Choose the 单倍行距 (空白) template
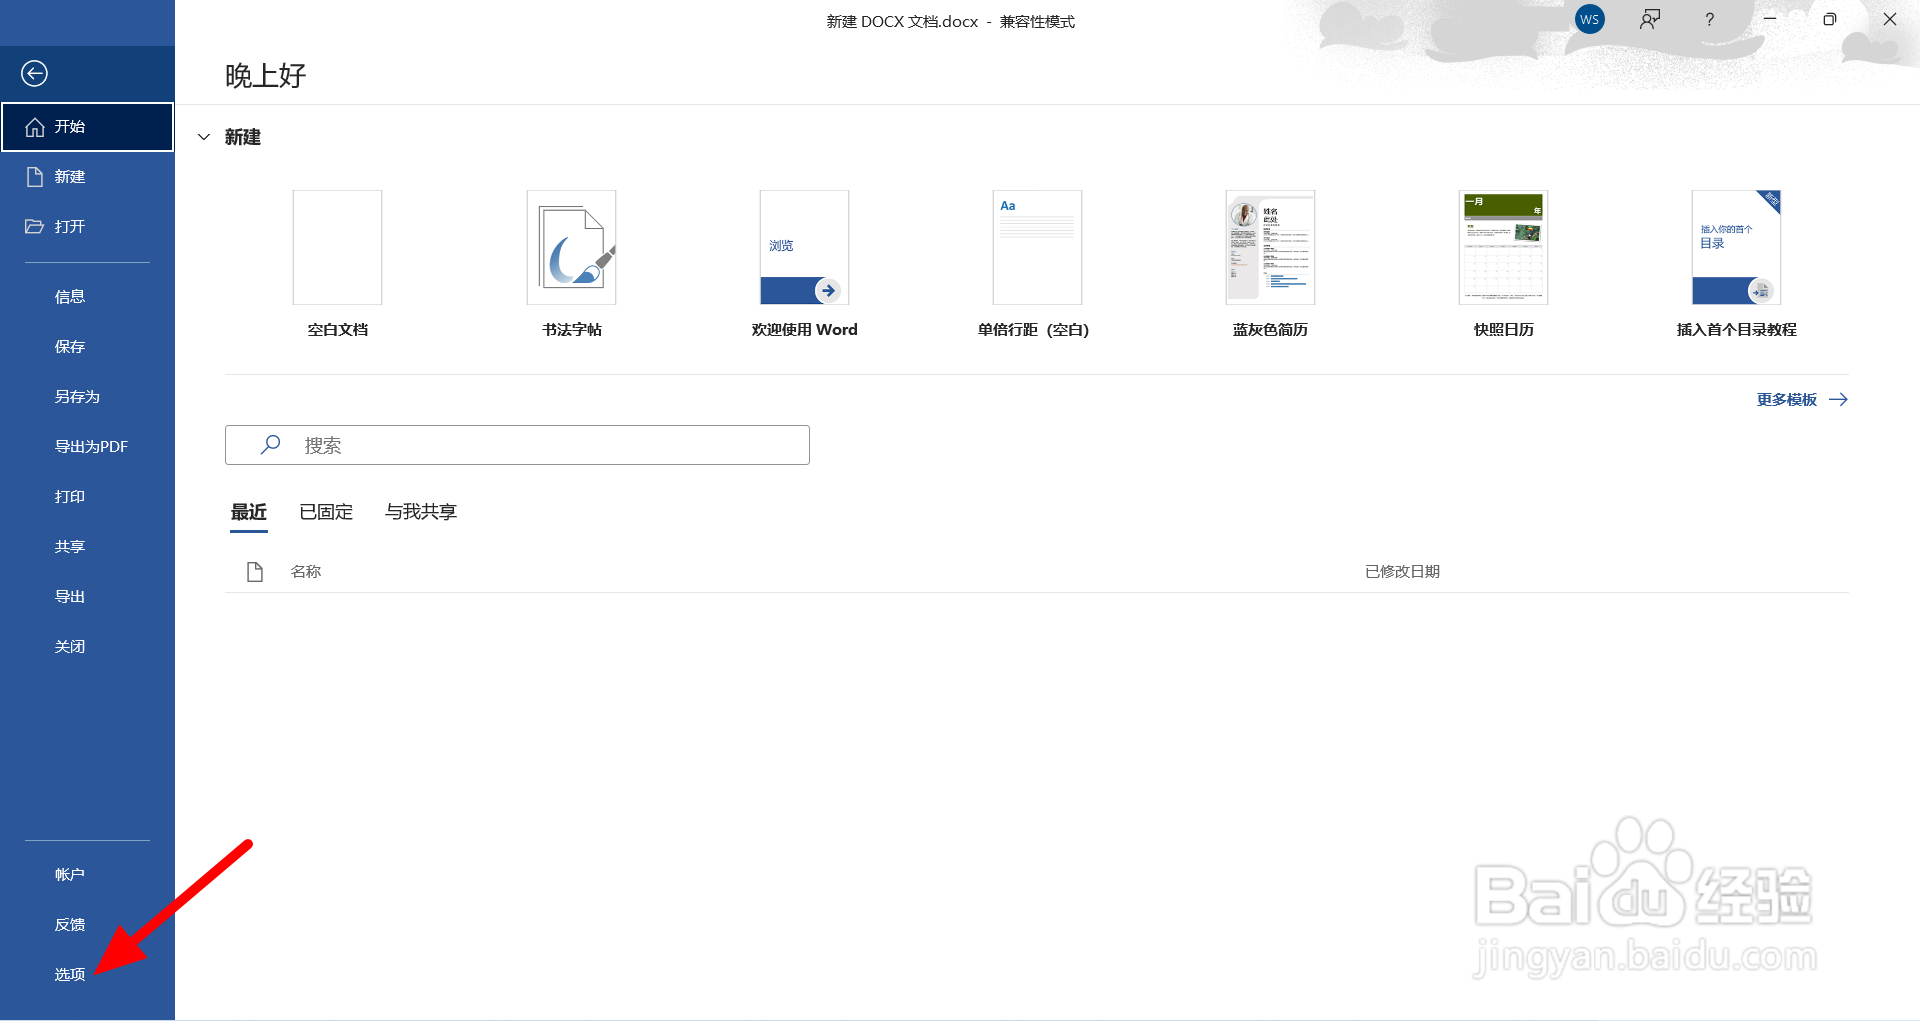Image resolution: width=1920 pixels, height=1021 pixels. pyautogui.click(x=1037, y=265)
